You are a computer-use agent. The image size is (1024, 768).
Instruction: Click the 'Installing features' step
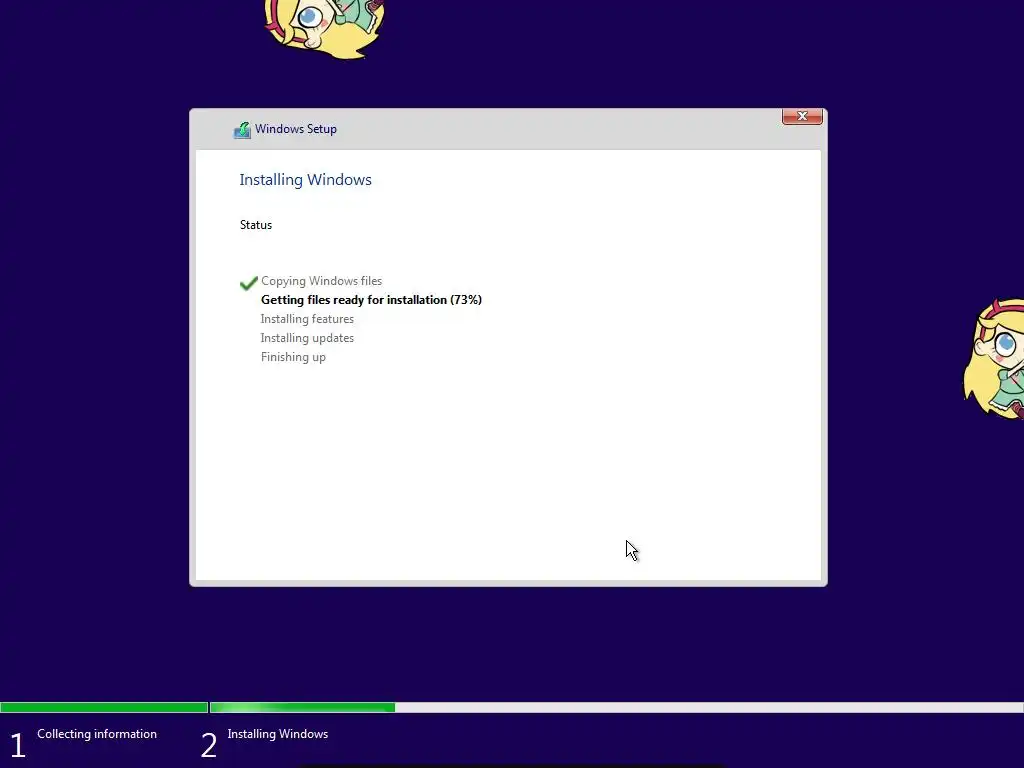(307, 319)
